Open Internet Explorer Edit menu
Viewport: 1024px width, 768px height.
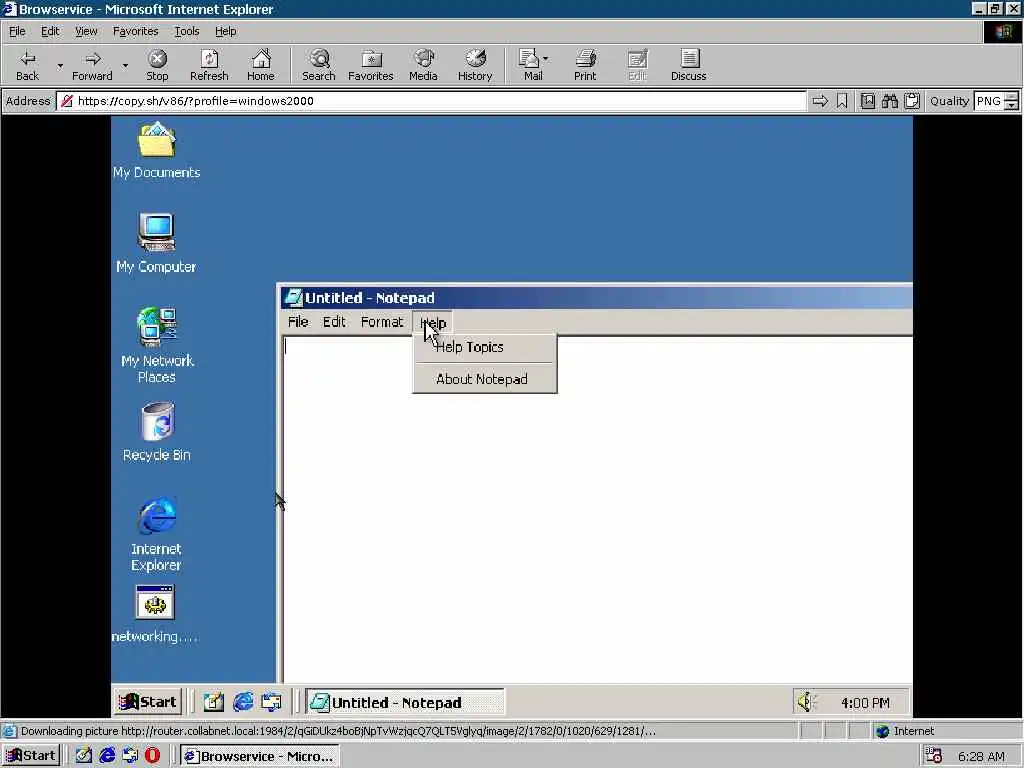coord(50,31)
